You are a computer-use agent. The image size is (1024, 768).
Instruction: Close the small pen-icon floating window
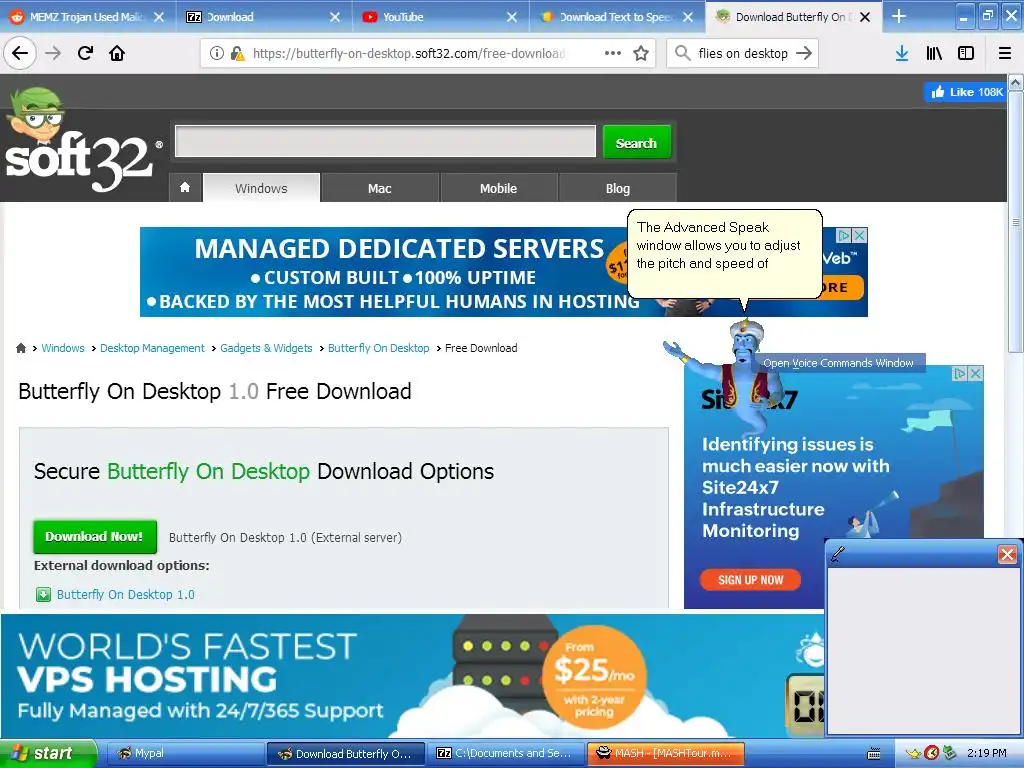tap(1007, 554)
